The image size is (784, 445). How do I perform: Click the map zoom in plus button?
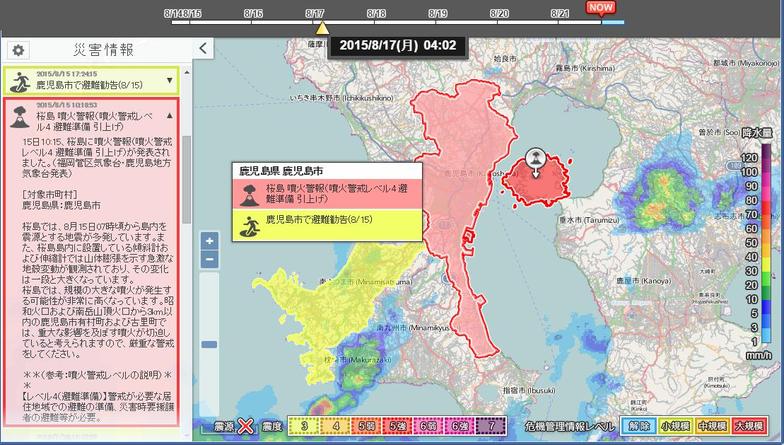(x=209, y=241)
